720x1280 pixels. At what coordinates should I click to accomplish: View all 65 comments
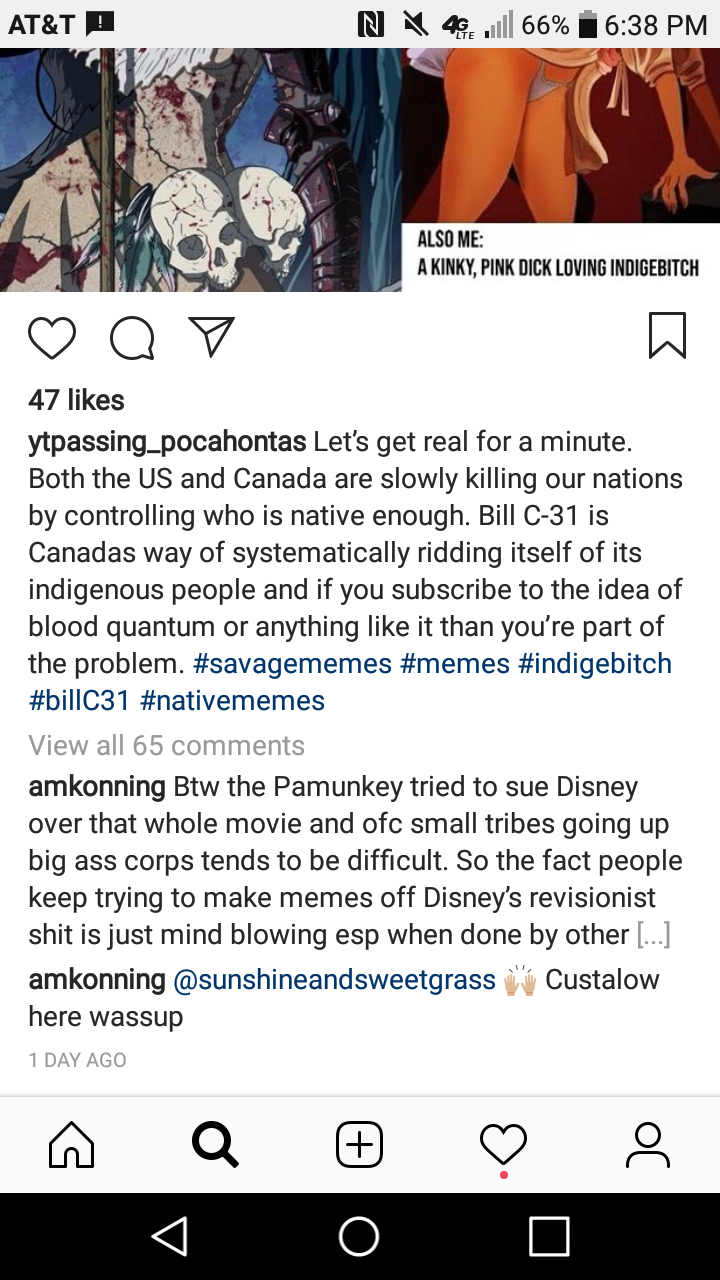166,746
